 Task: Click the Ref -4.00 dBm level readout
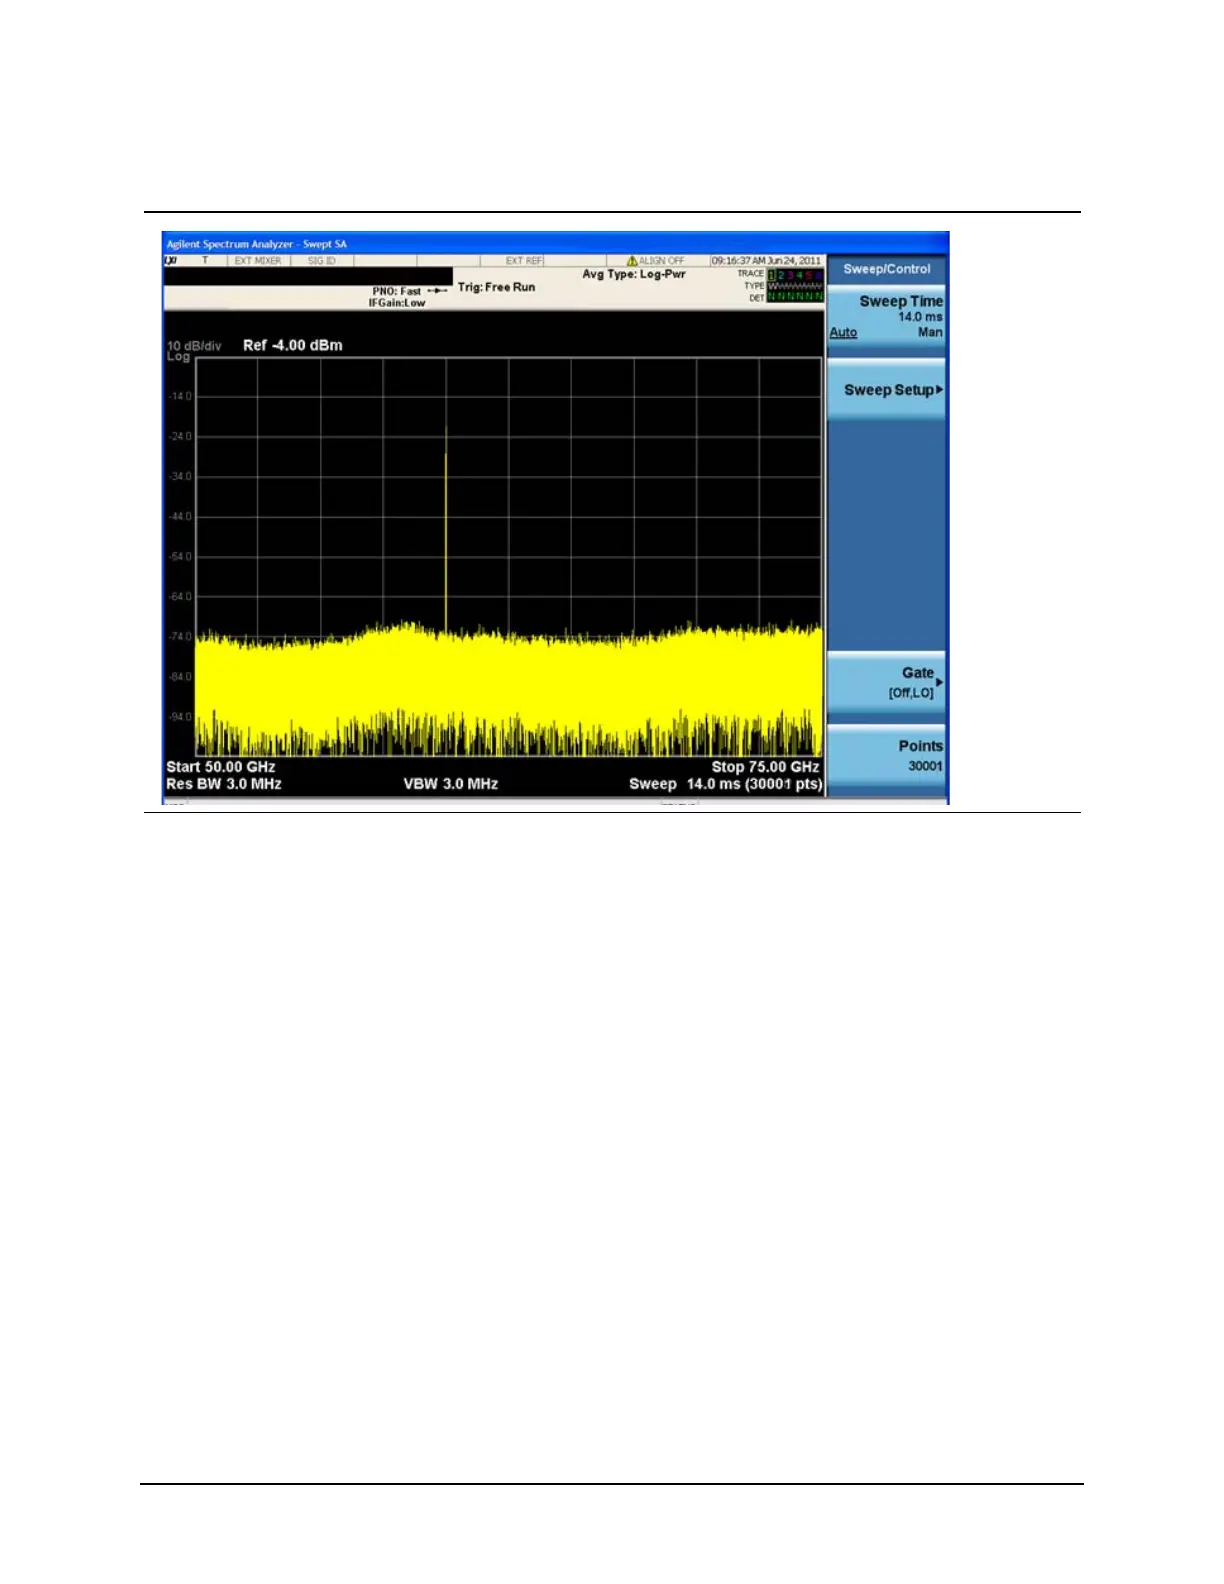[x=292, y=345]
